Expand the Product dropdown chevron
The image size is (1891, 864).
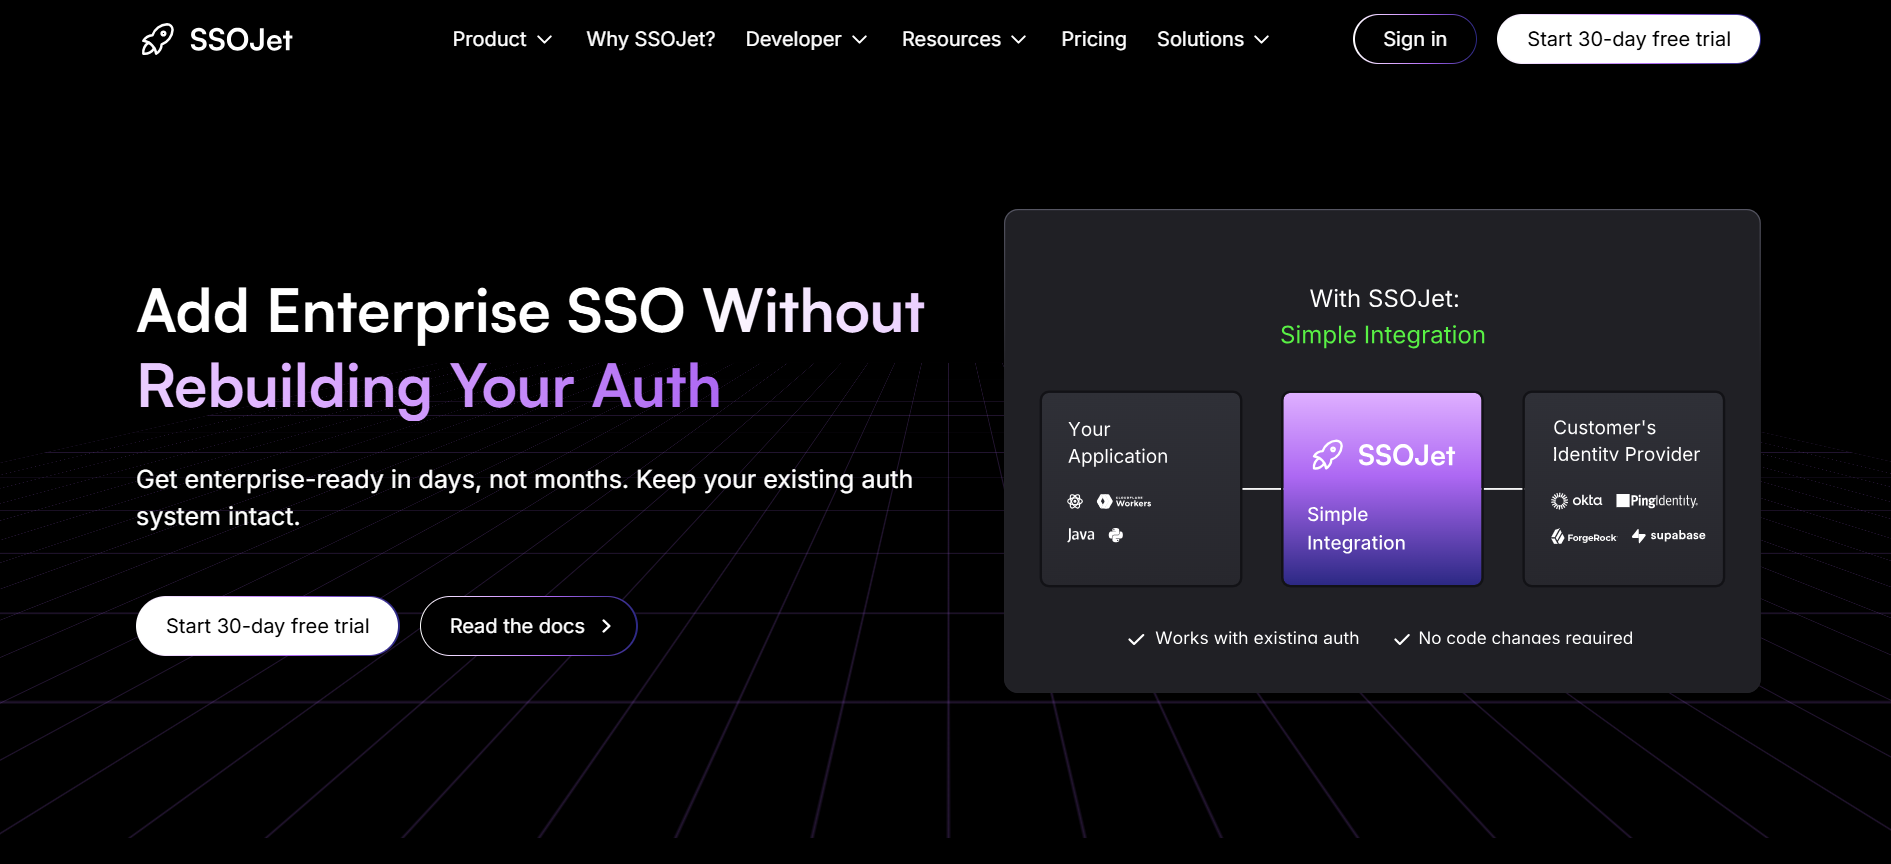point(545,40)
